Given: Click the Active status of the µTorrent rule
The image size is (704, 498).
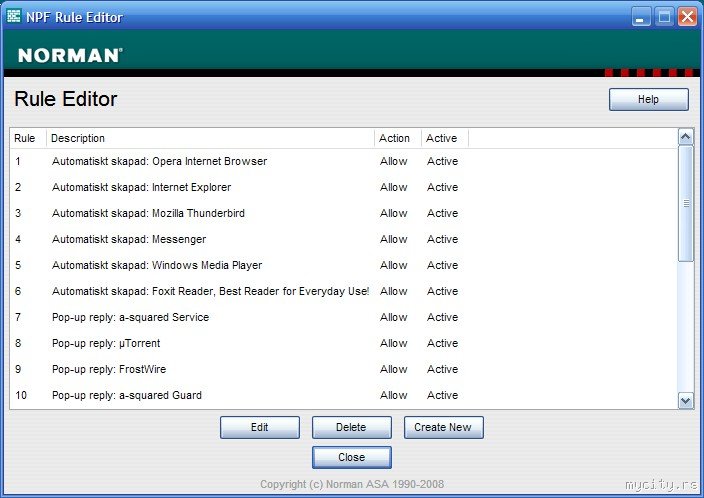Looking at the screenshot, I should click(x=442, y=344).
